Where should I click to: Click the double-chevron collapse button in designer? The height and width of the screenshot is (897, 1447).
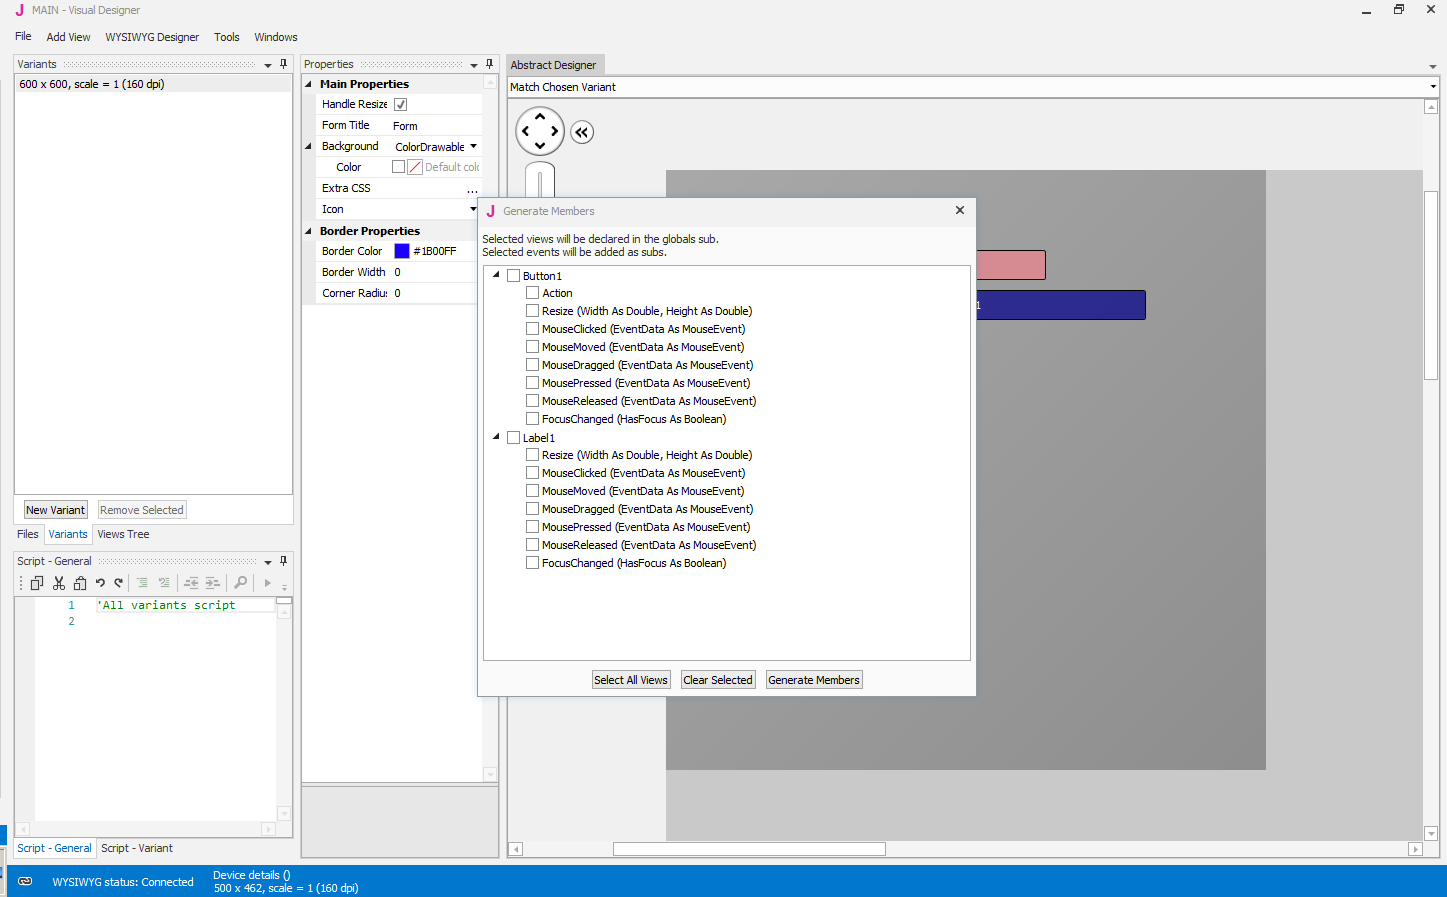[582, 132]
